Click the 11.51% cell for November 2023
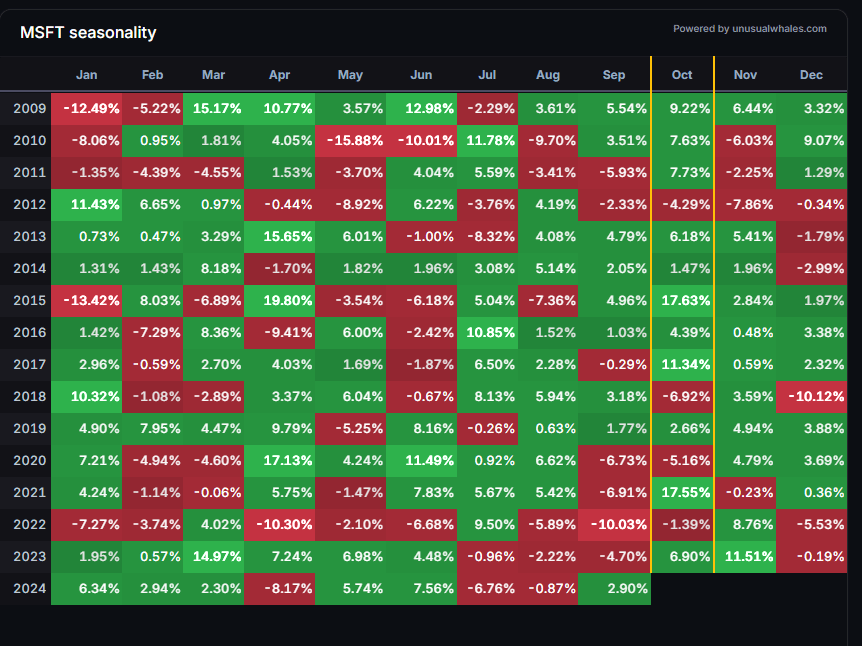 [x=745, y=556]
